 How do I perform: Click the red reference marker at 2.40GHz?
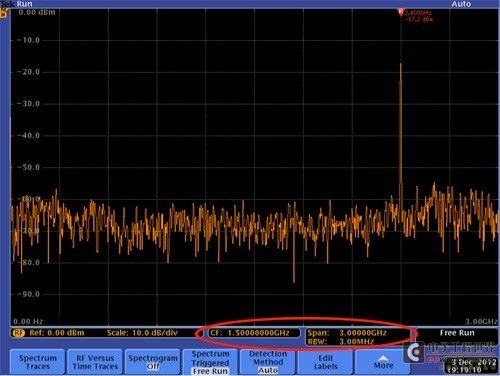pyautogui.click(x=401, y=12)
